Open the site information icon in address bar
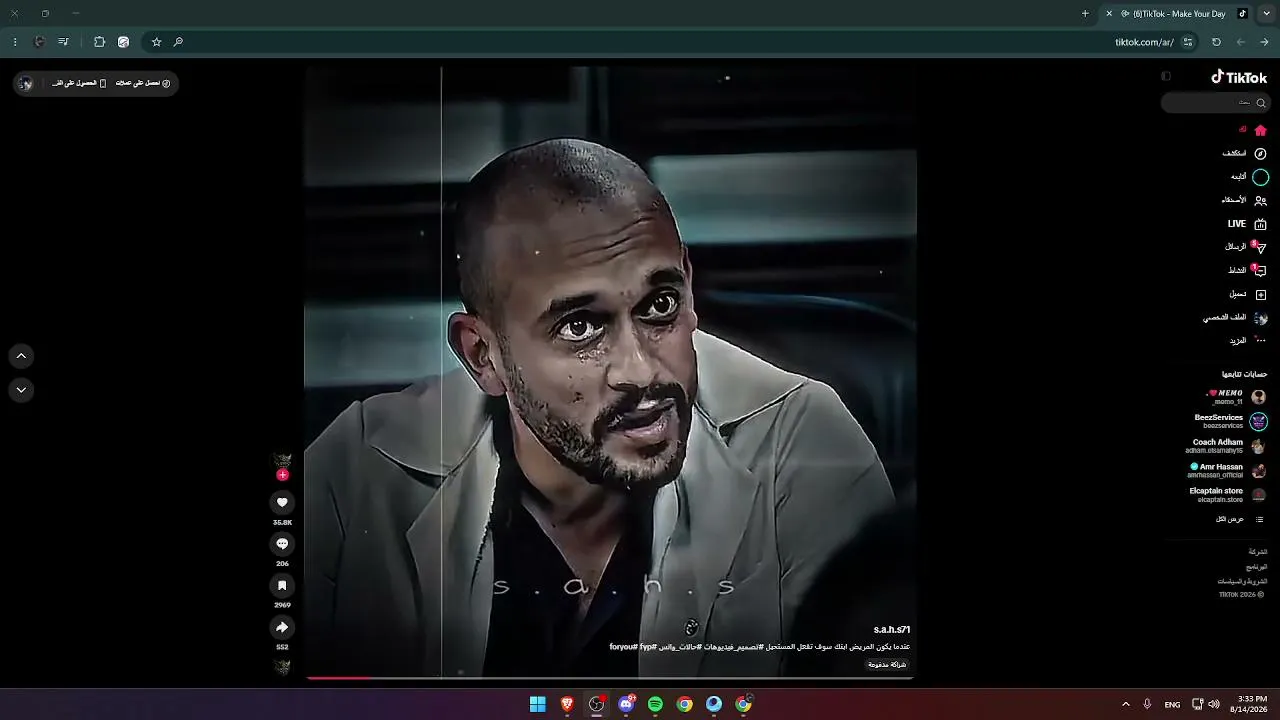 coord(1188,42)
